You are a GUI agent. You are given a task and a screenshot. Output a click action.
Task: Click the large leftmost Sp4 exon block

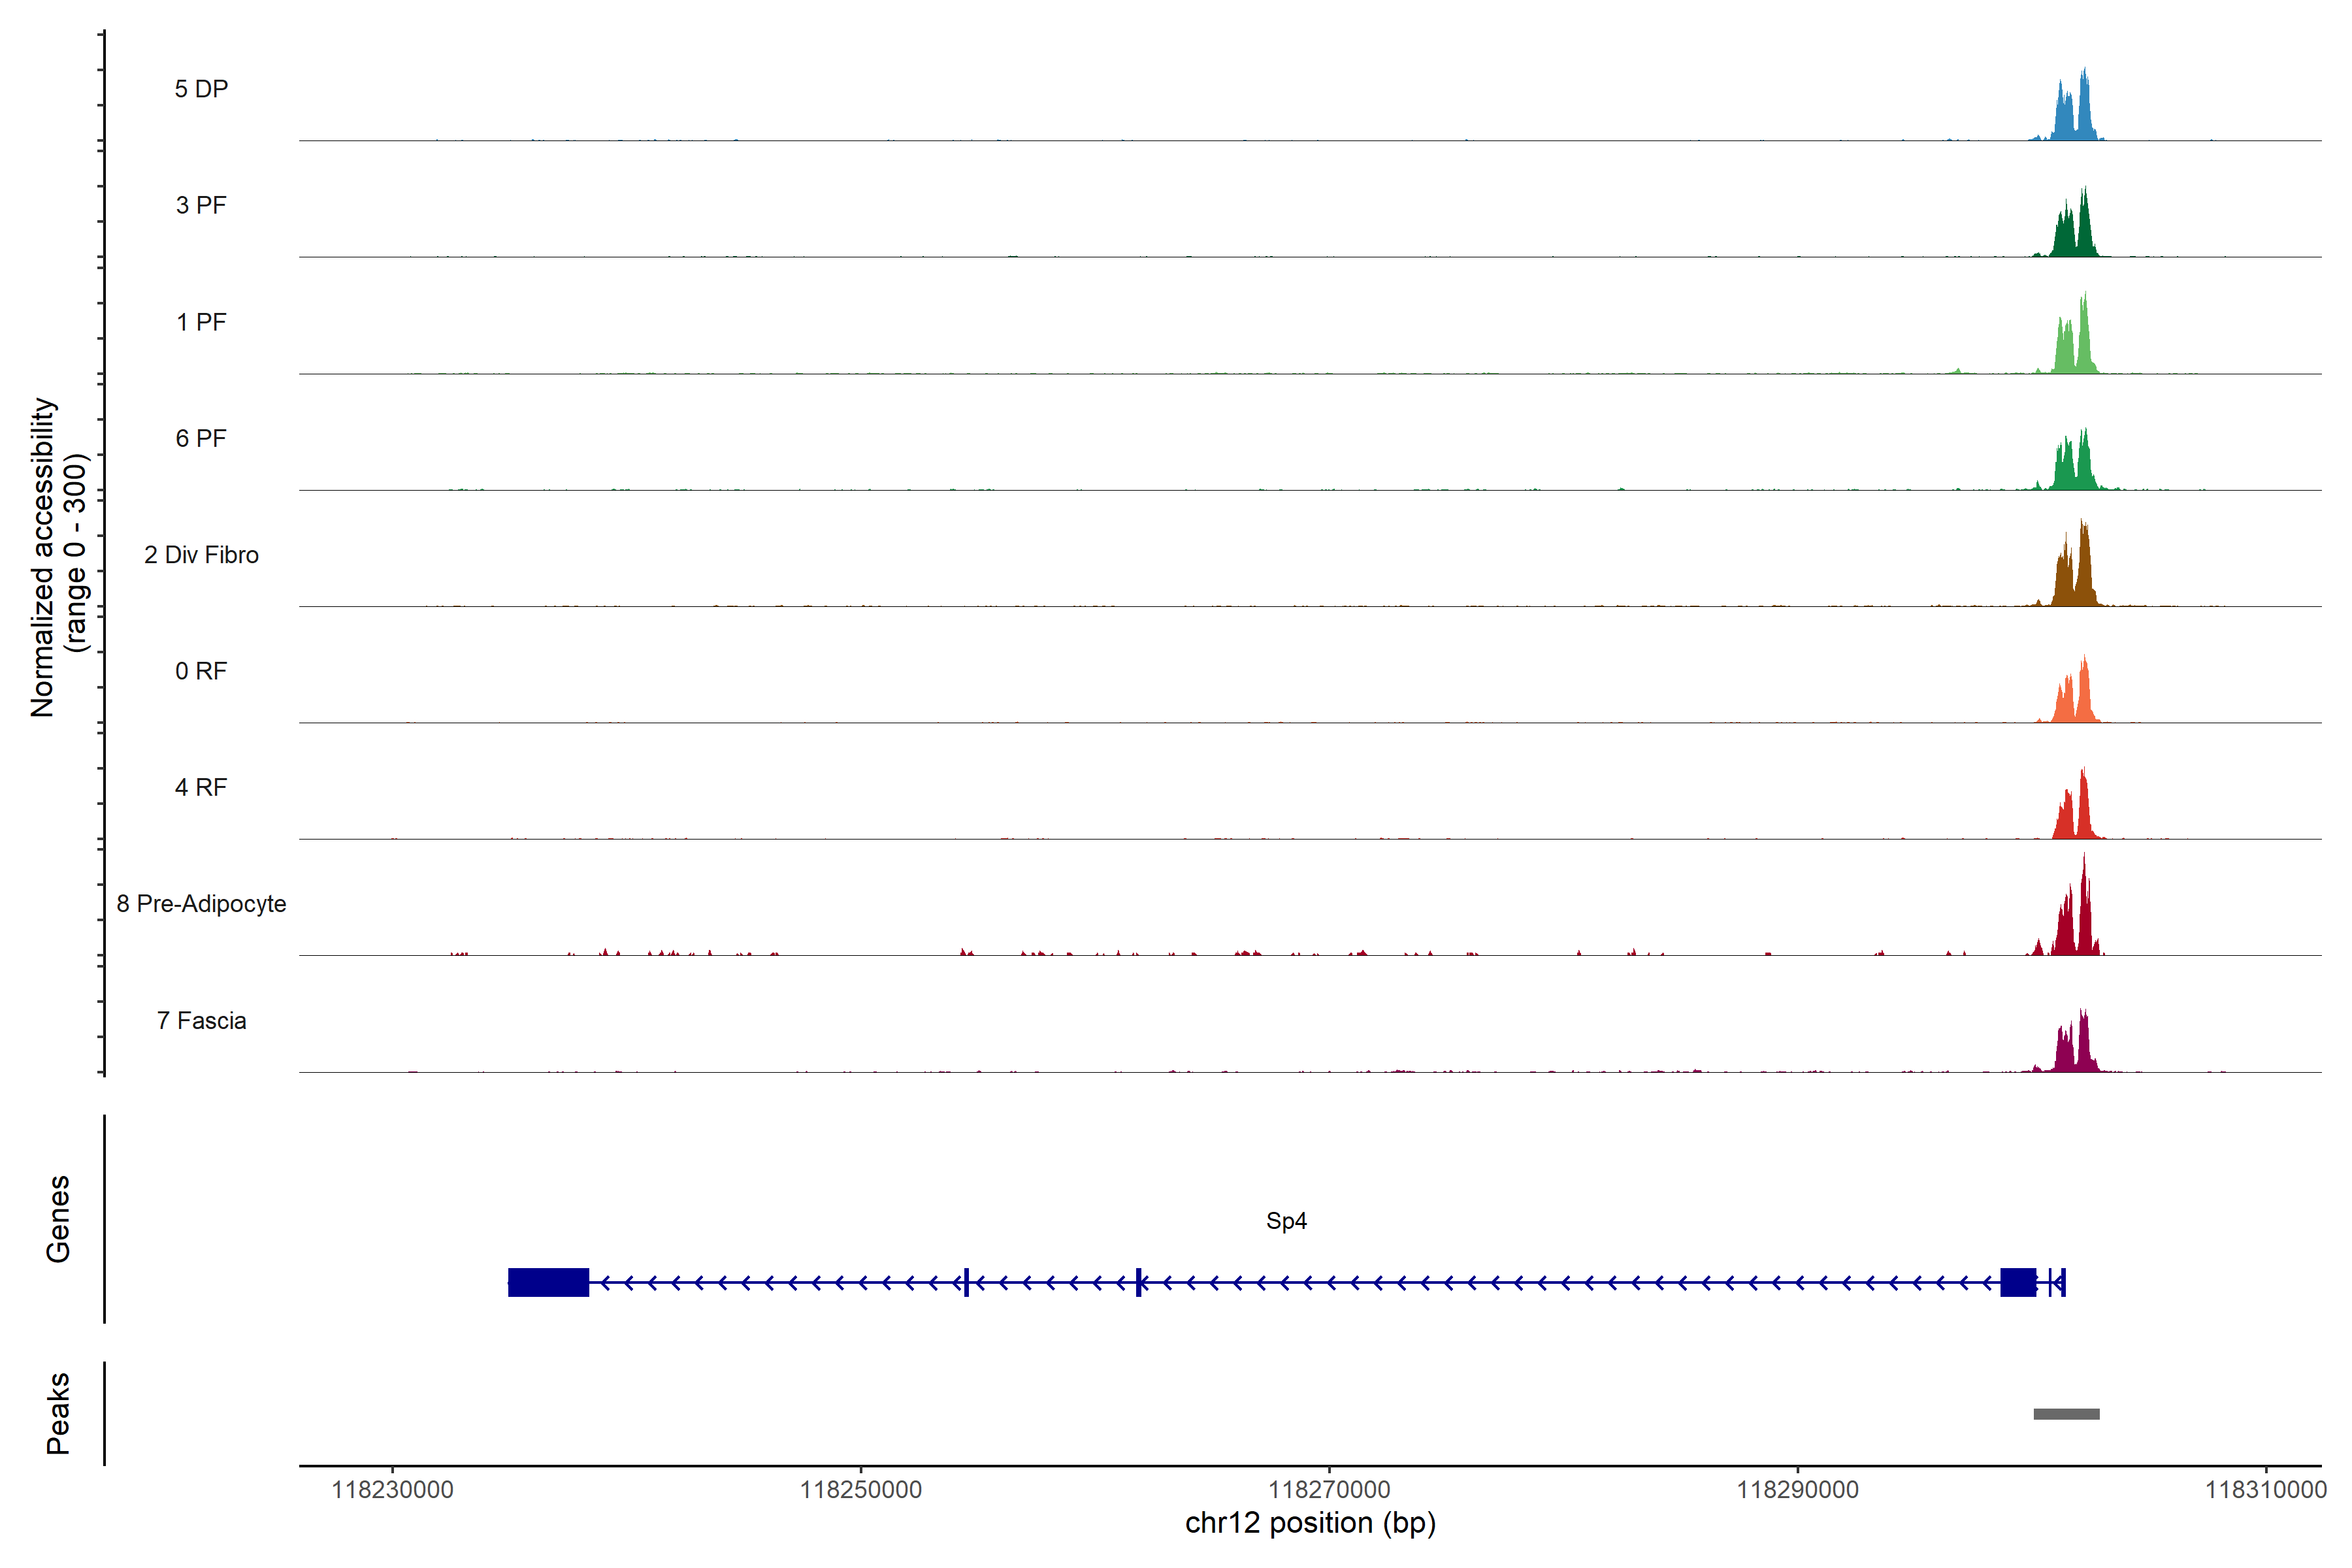pos(548,1282)
